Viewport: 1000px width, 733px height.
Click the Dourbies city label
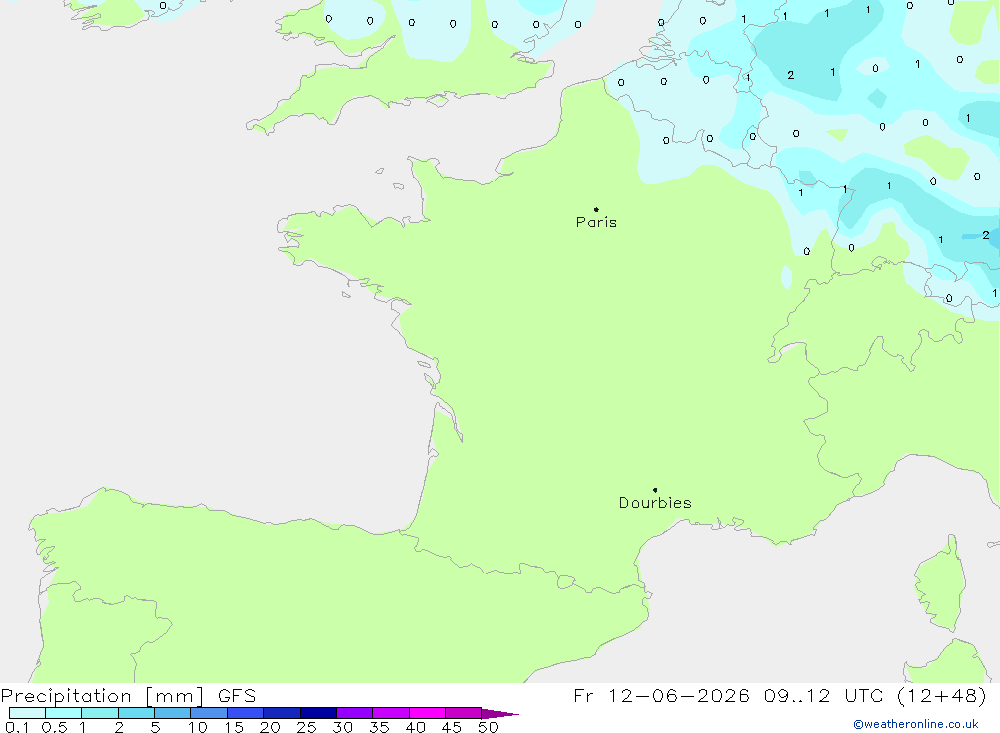coord(655,503)
